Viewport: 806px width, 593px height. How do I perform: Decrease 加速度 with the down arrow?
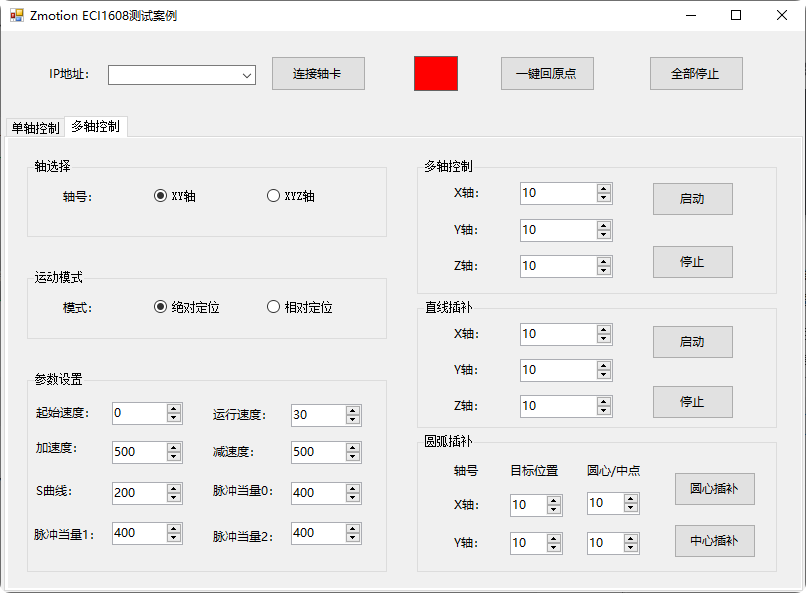pos(174,456)
